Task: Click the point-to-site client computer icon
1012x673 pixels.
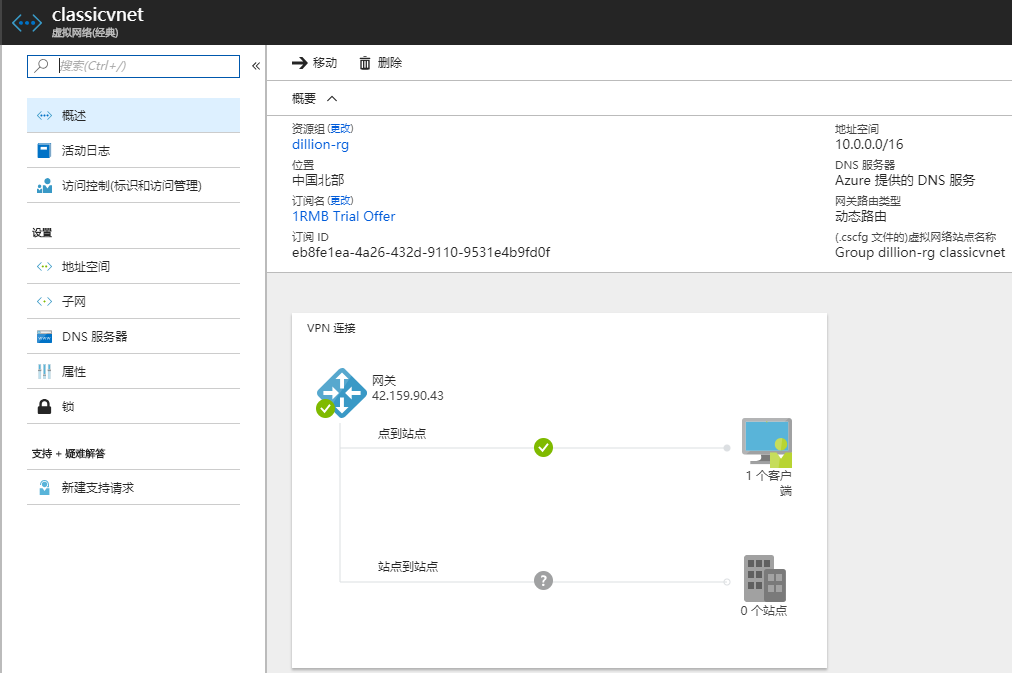Action: pyautogui.click(x=767, y=441)
